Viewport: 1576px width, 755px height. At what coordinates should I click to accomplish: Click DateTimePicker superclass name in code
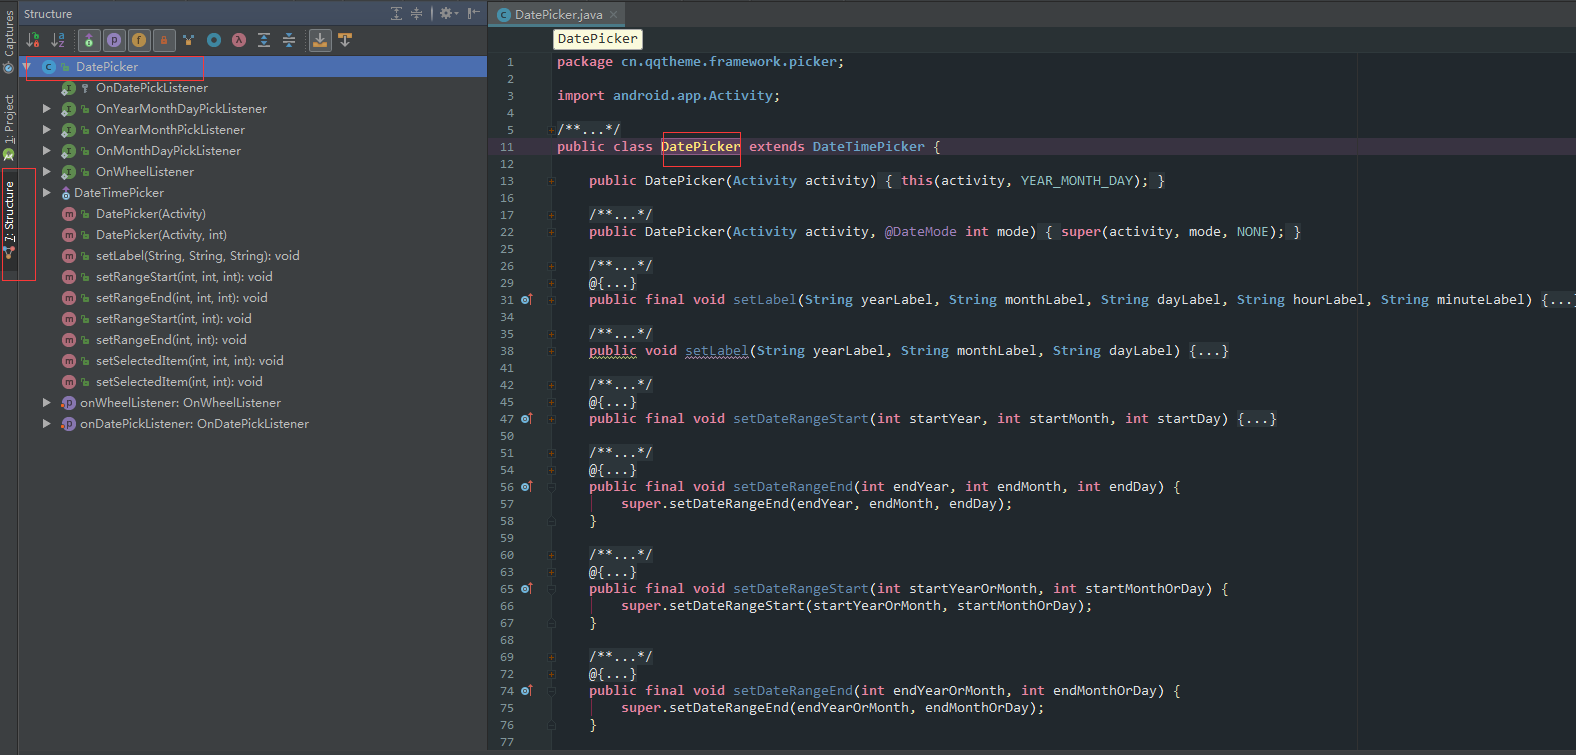(x=868, y=147)
